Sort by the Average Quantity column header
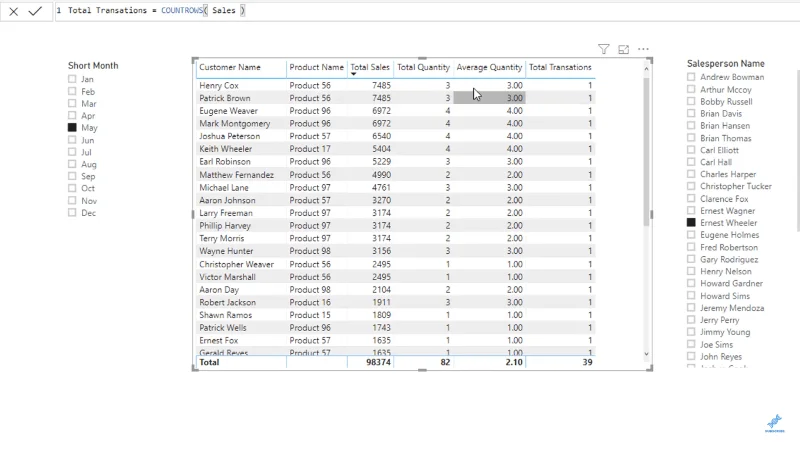 click(489, 67)
